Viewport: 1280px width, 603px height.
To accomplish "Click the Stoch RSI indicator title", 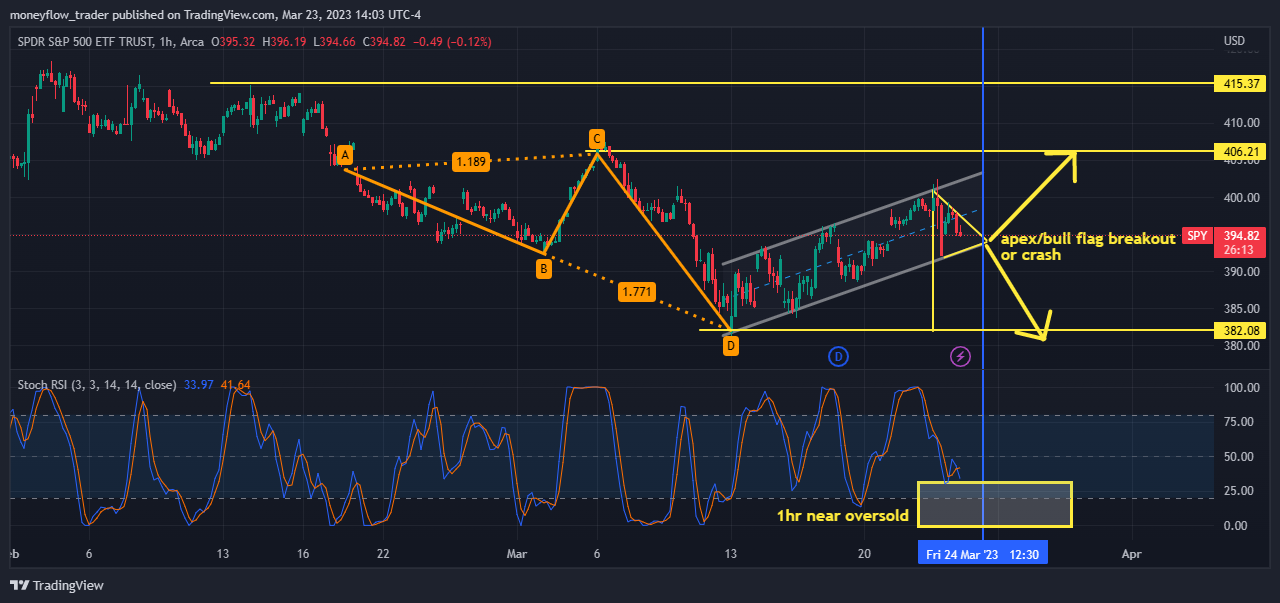I will (x=95, y=384).
